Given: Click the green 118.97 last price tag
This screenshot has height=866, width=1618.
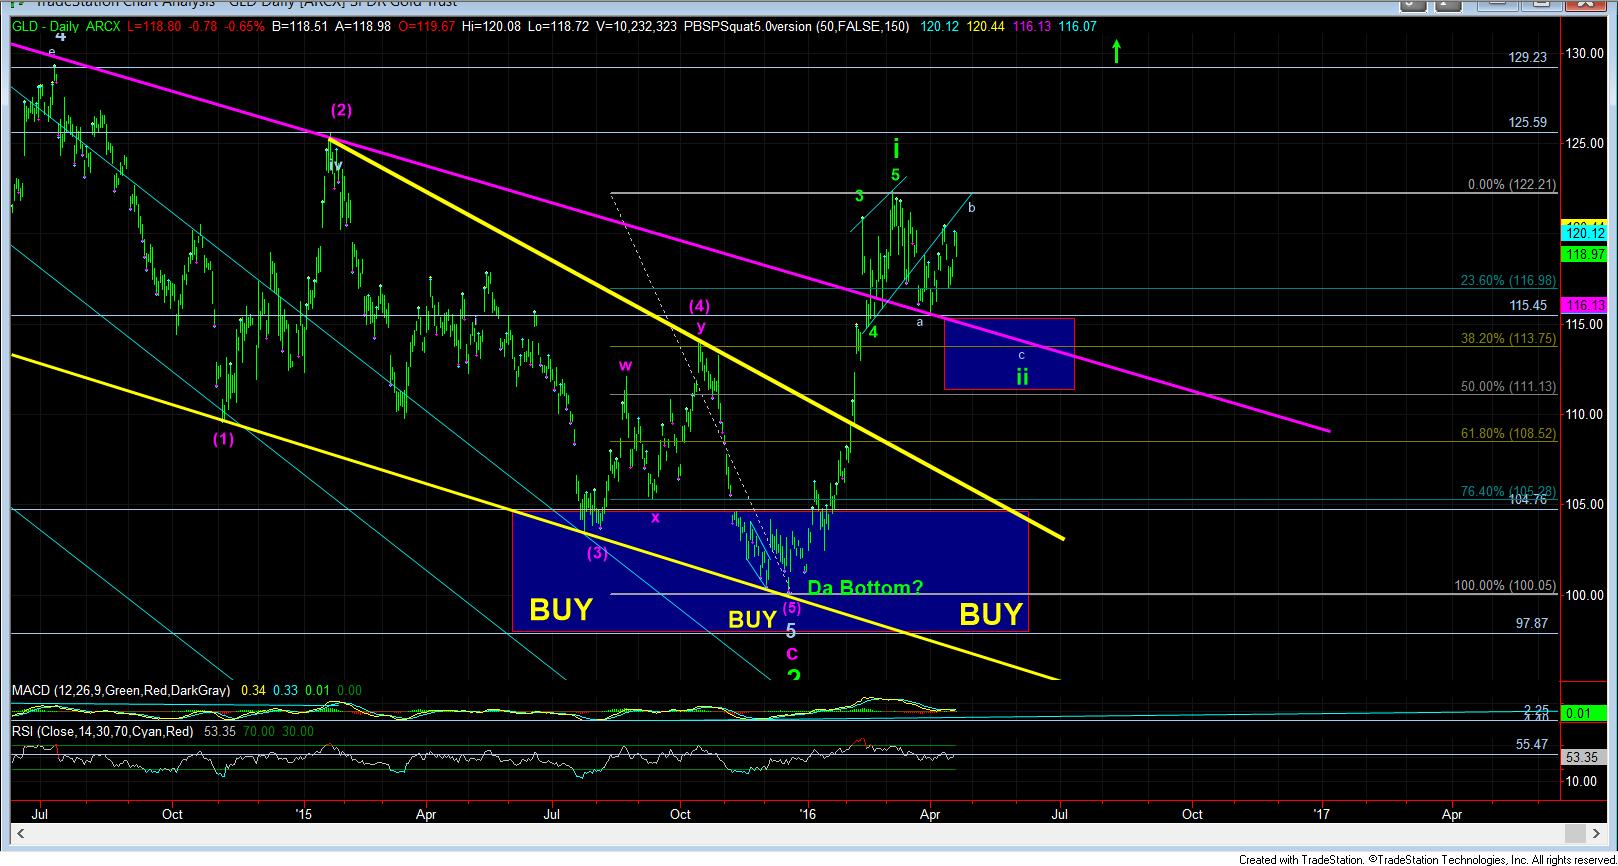Looking at the screenshot, I should coord(1585,255).
